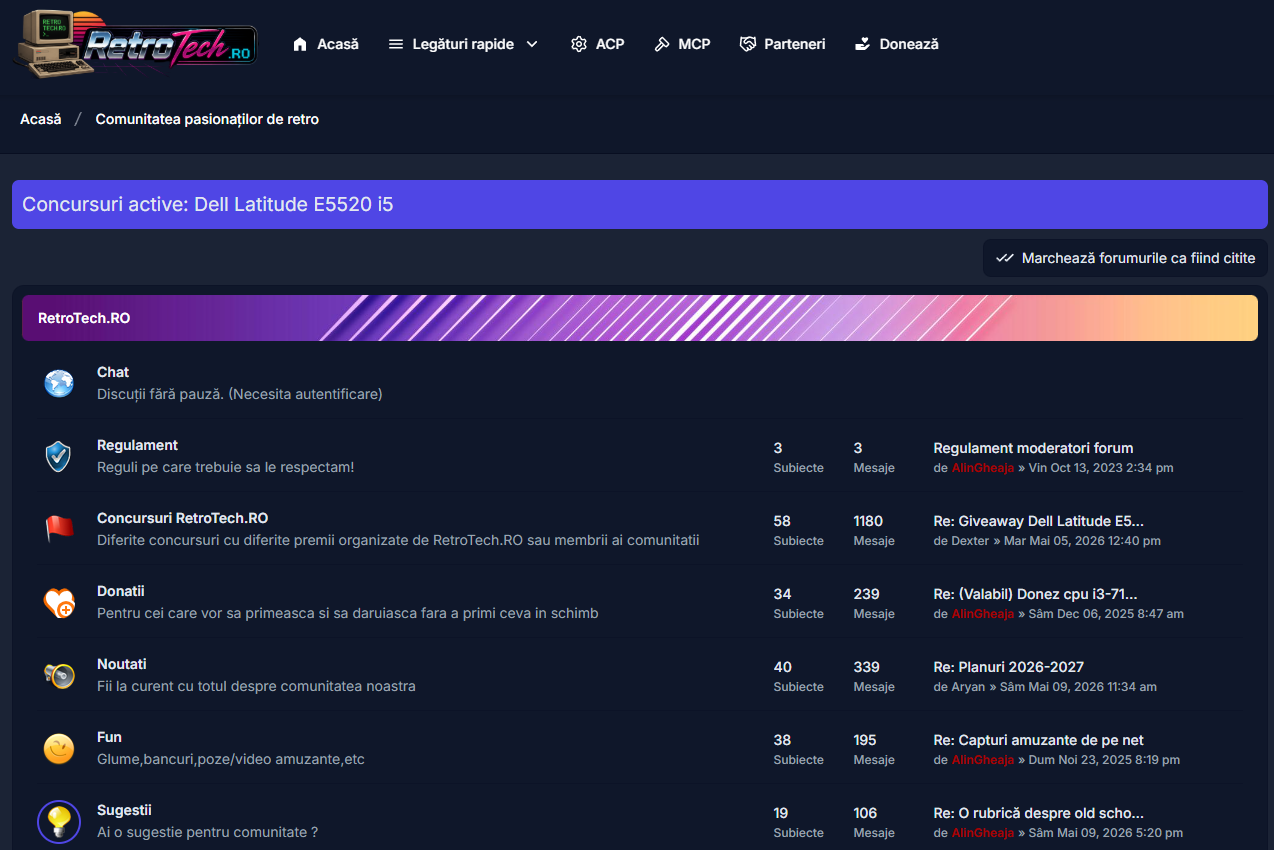The image size is (1274, 850).
Task: Click description 'Ai o sugestie pentru comunitate ?'
Action: (x=207, y=832)
